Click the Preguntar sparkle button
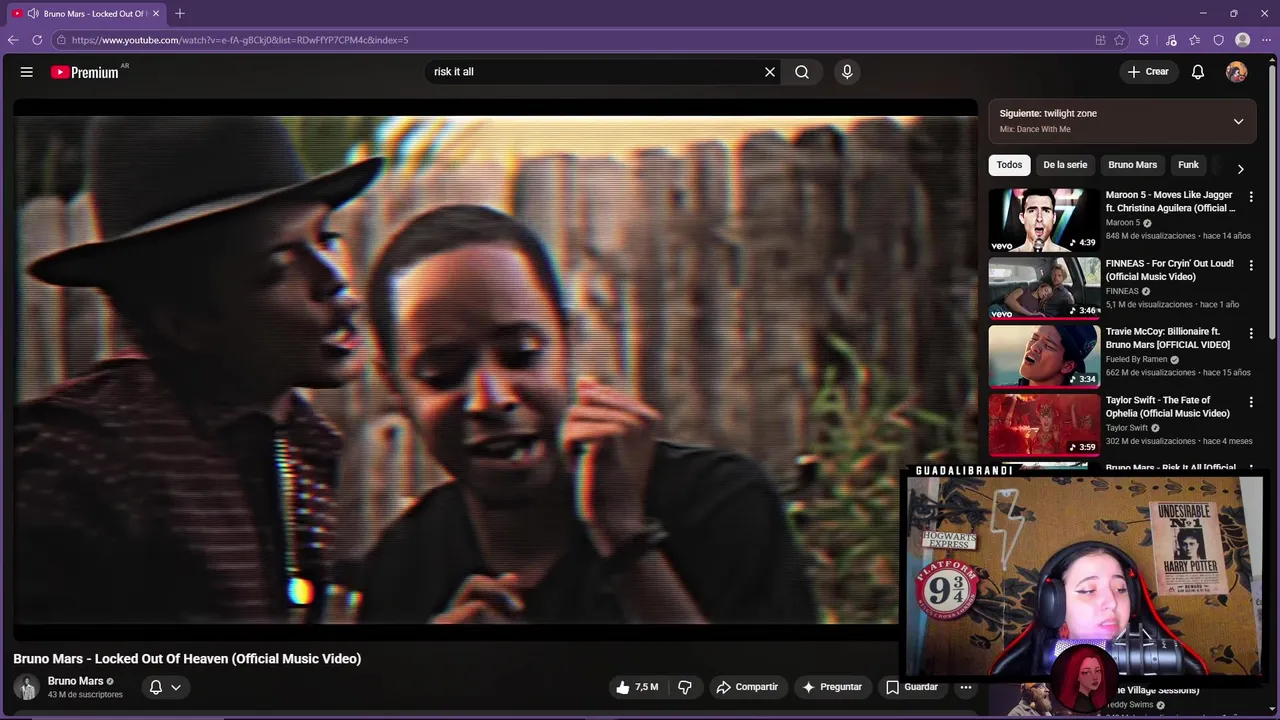Image resolution: width=1280 pixels, height=720 pixels. click(x=832, y=687)
